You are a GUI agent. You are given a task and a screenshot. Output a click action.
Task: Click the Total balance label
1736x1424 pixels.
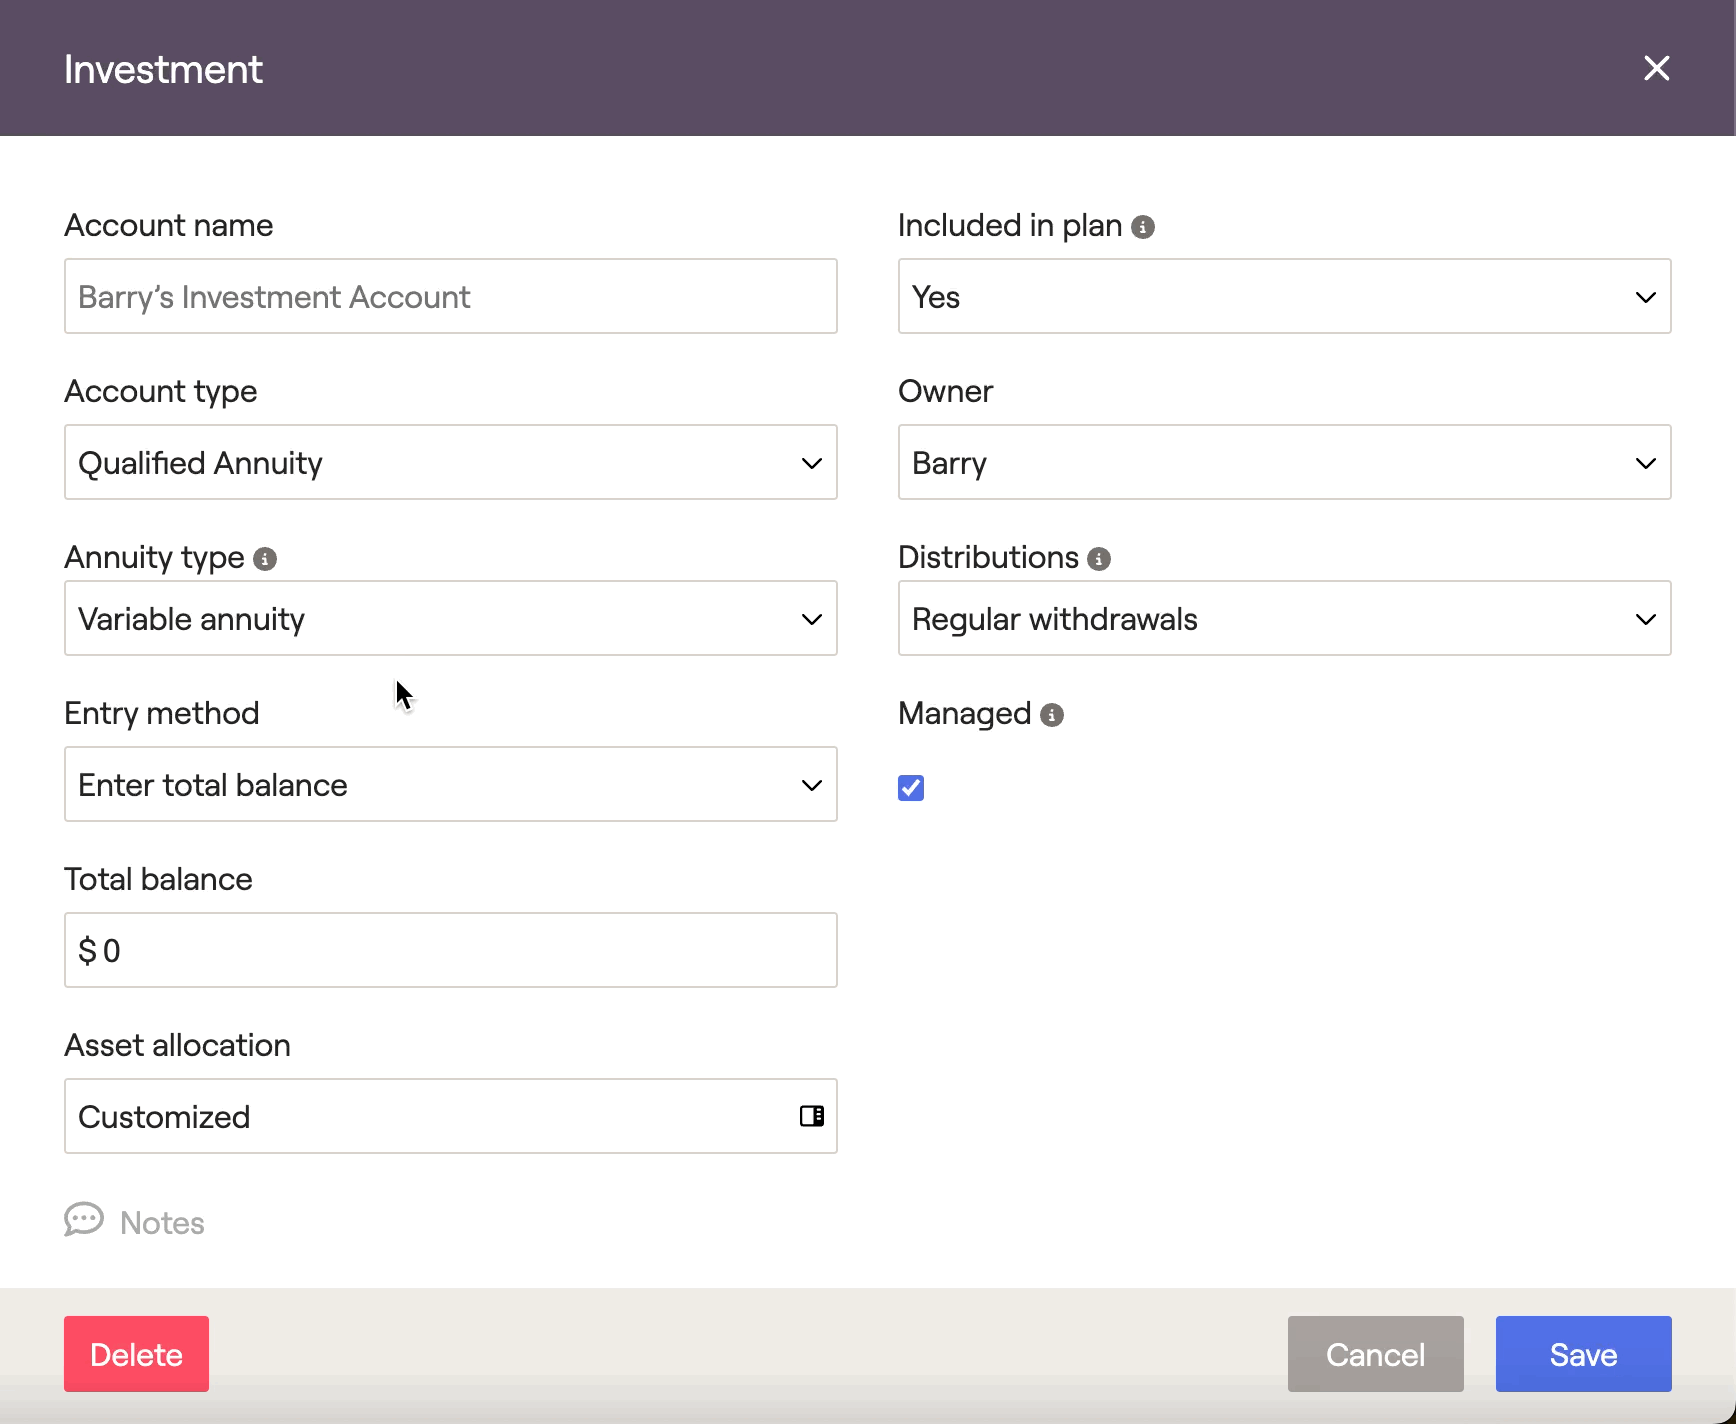158,879
